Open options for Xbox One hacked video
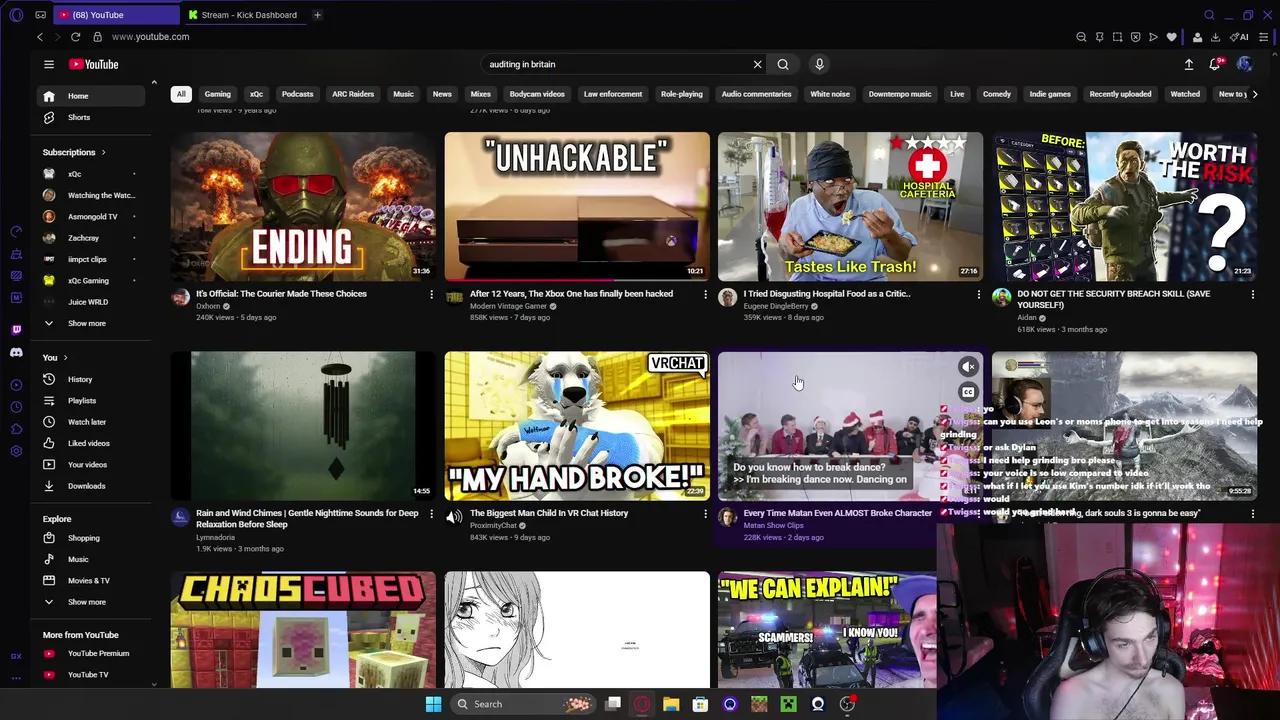 [x=705, y=294]
